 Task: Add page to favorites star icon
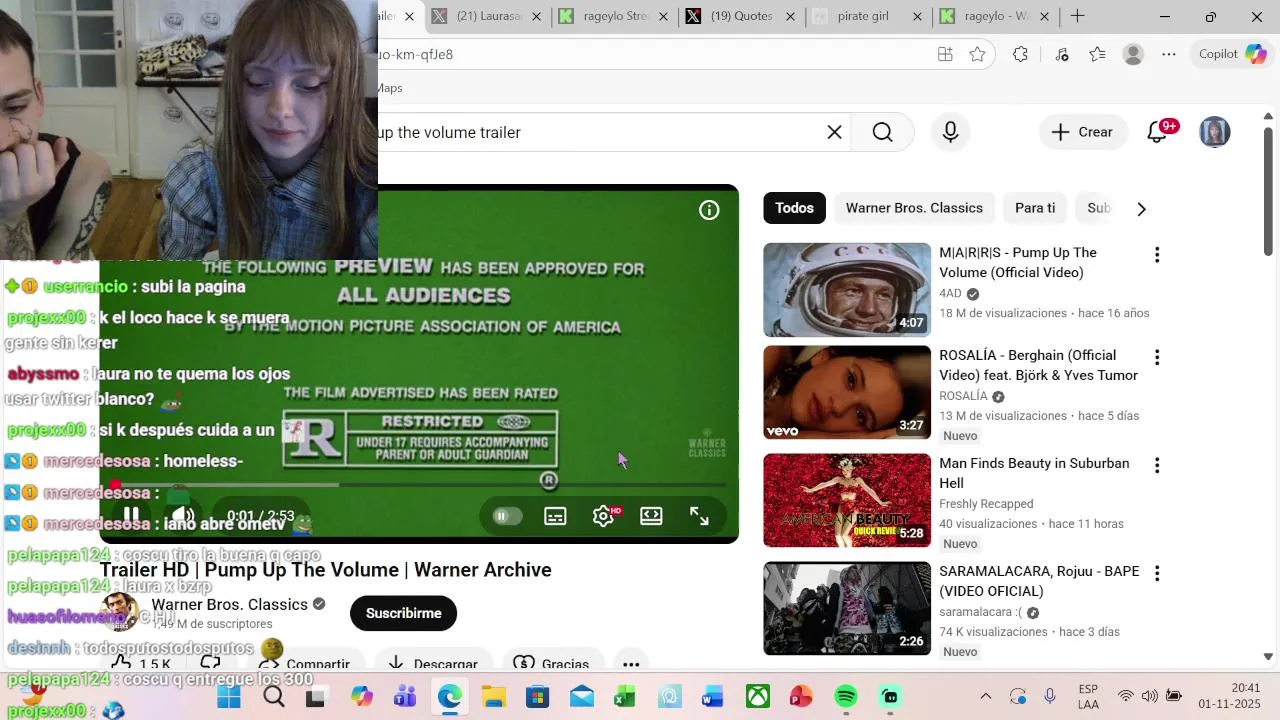[x=977, y=54]
